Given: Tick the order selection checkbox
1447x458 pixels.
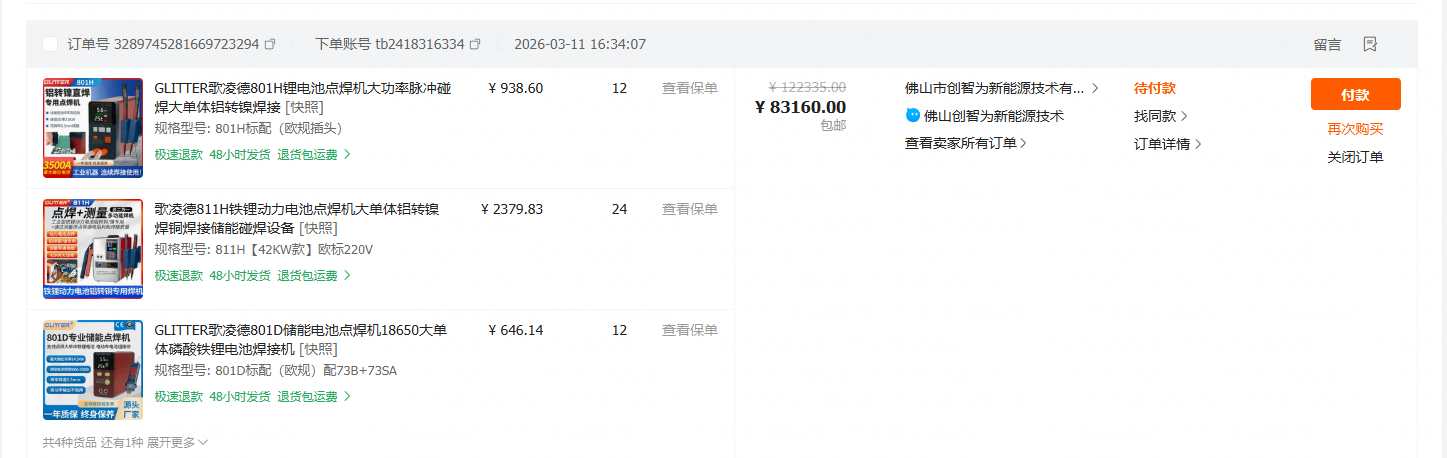Looking at the screenshot, I should click(x=50, y=44).
